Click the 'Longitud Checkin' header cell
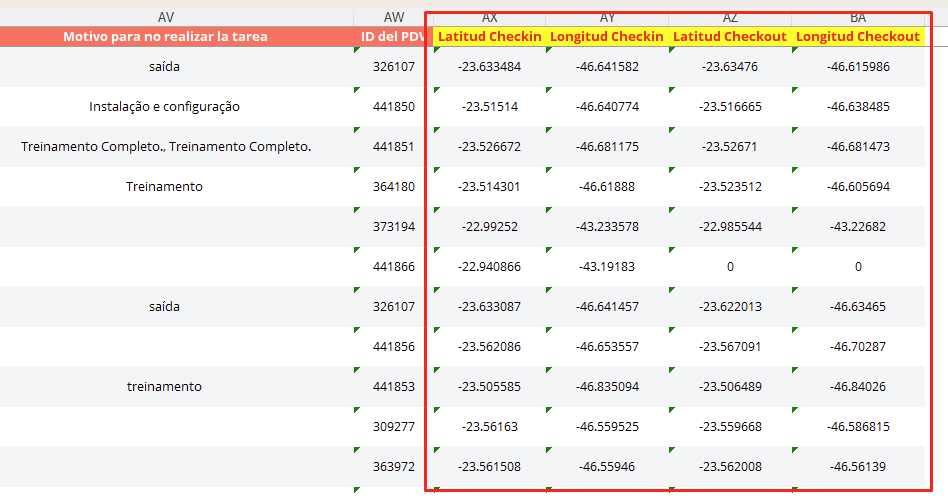This screenshot has height=501, width=948. click(607, 37)
